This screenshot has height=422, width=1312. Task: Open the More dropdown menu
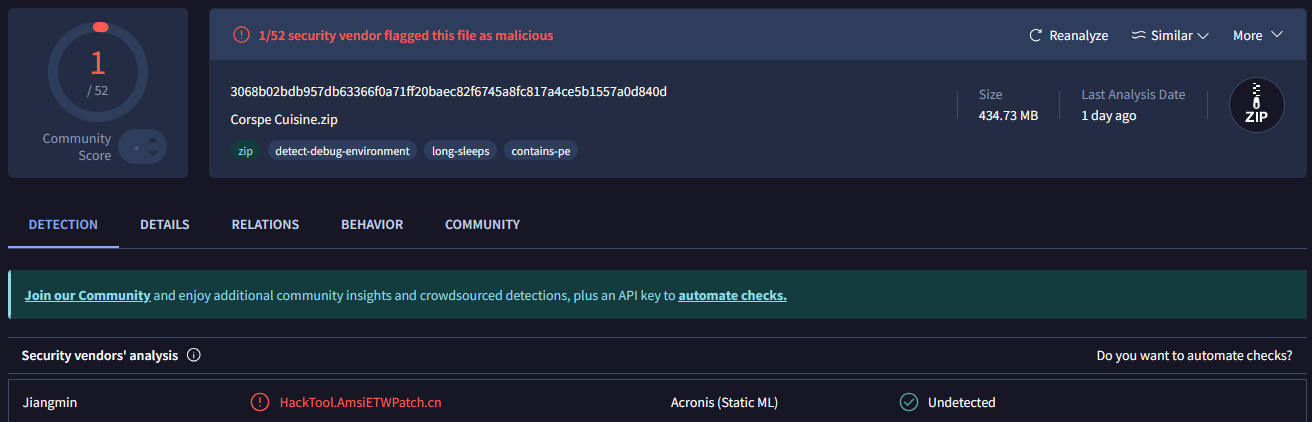[1257, 35]
